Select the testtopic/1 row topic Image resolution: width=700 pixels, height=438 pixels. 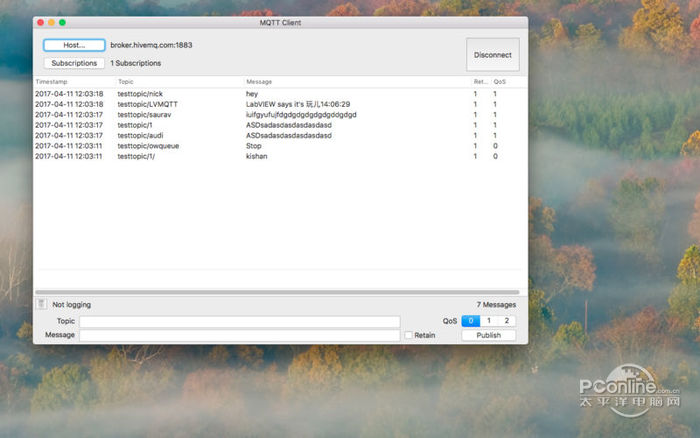coord(135,125)
